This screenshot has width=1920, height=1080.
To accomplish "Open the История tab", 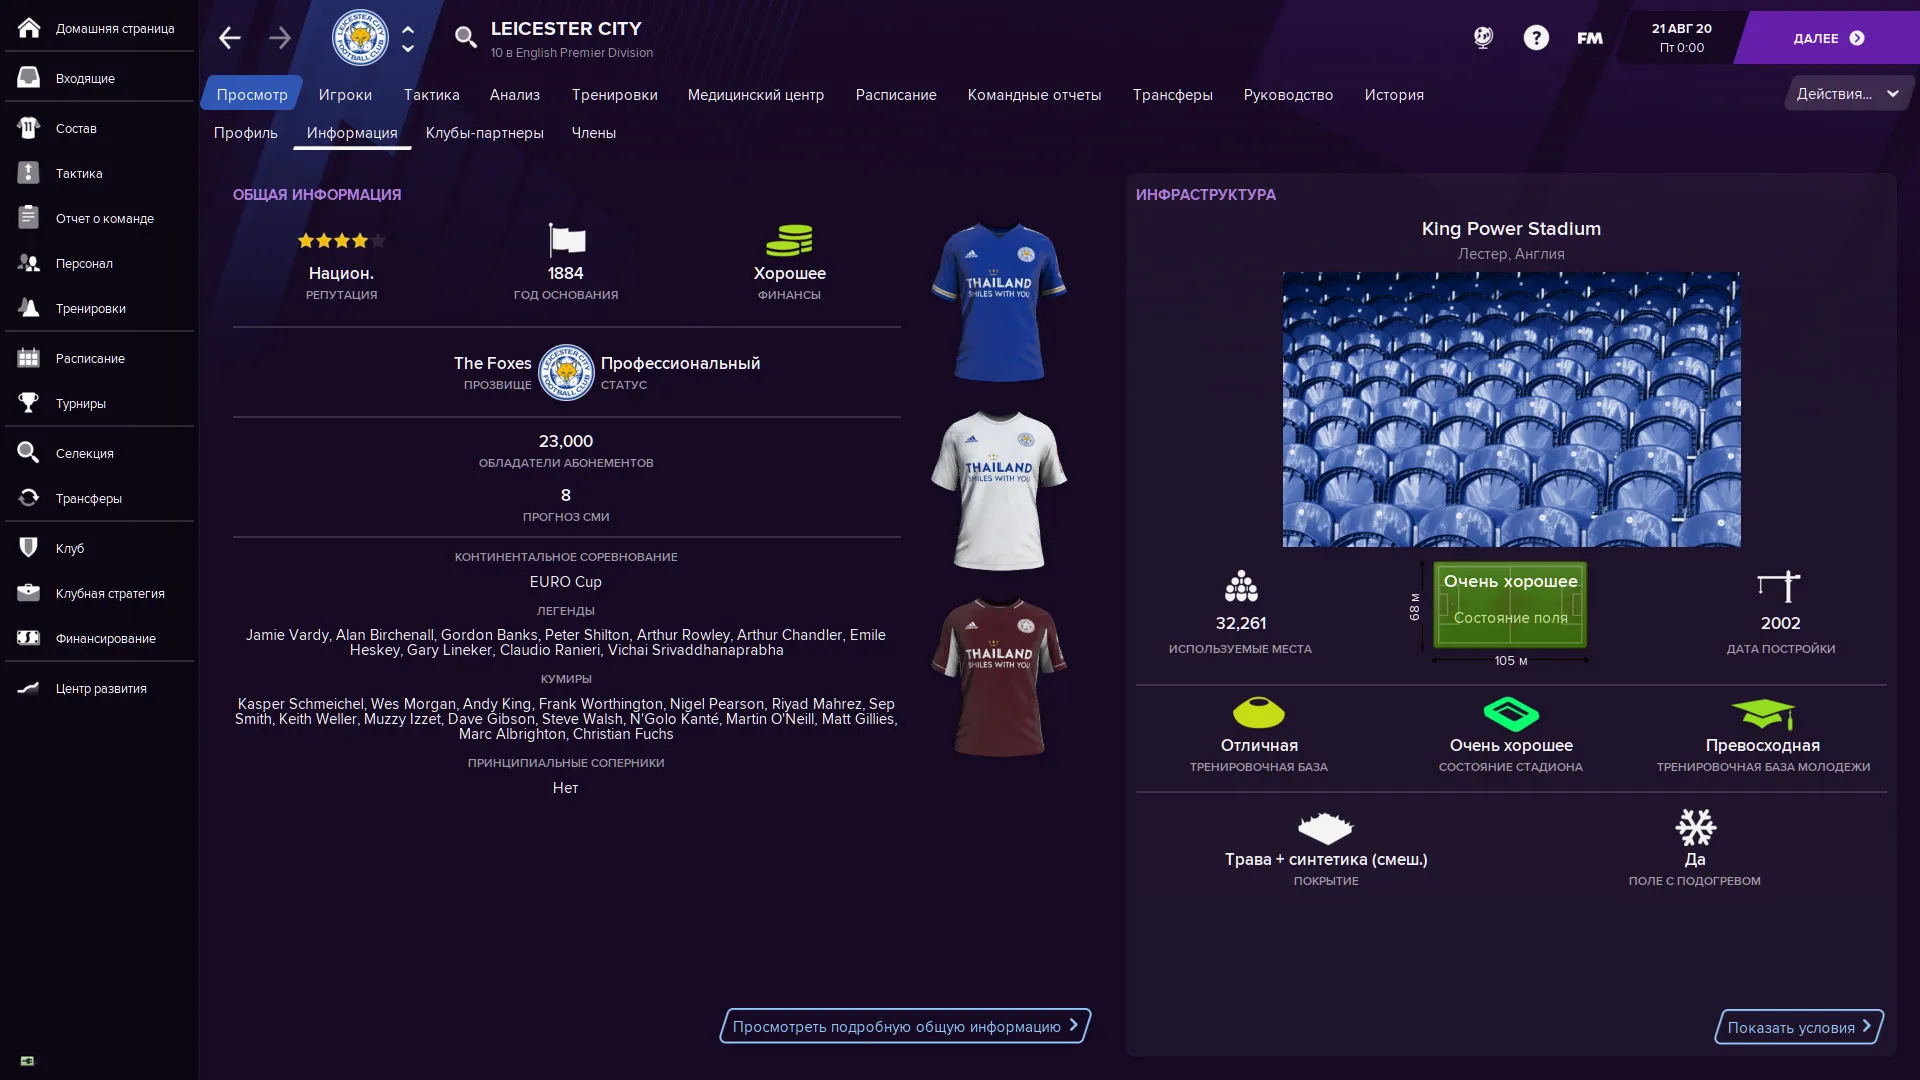I will point(1394,94).
